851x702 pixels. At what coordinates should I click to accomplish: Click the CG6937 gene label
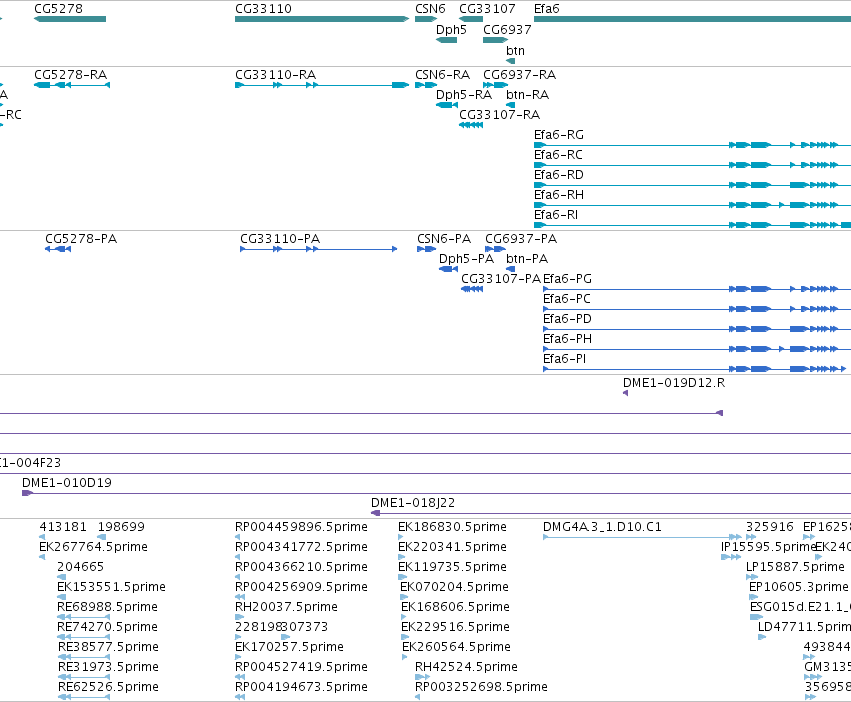[x=507, y=30]
